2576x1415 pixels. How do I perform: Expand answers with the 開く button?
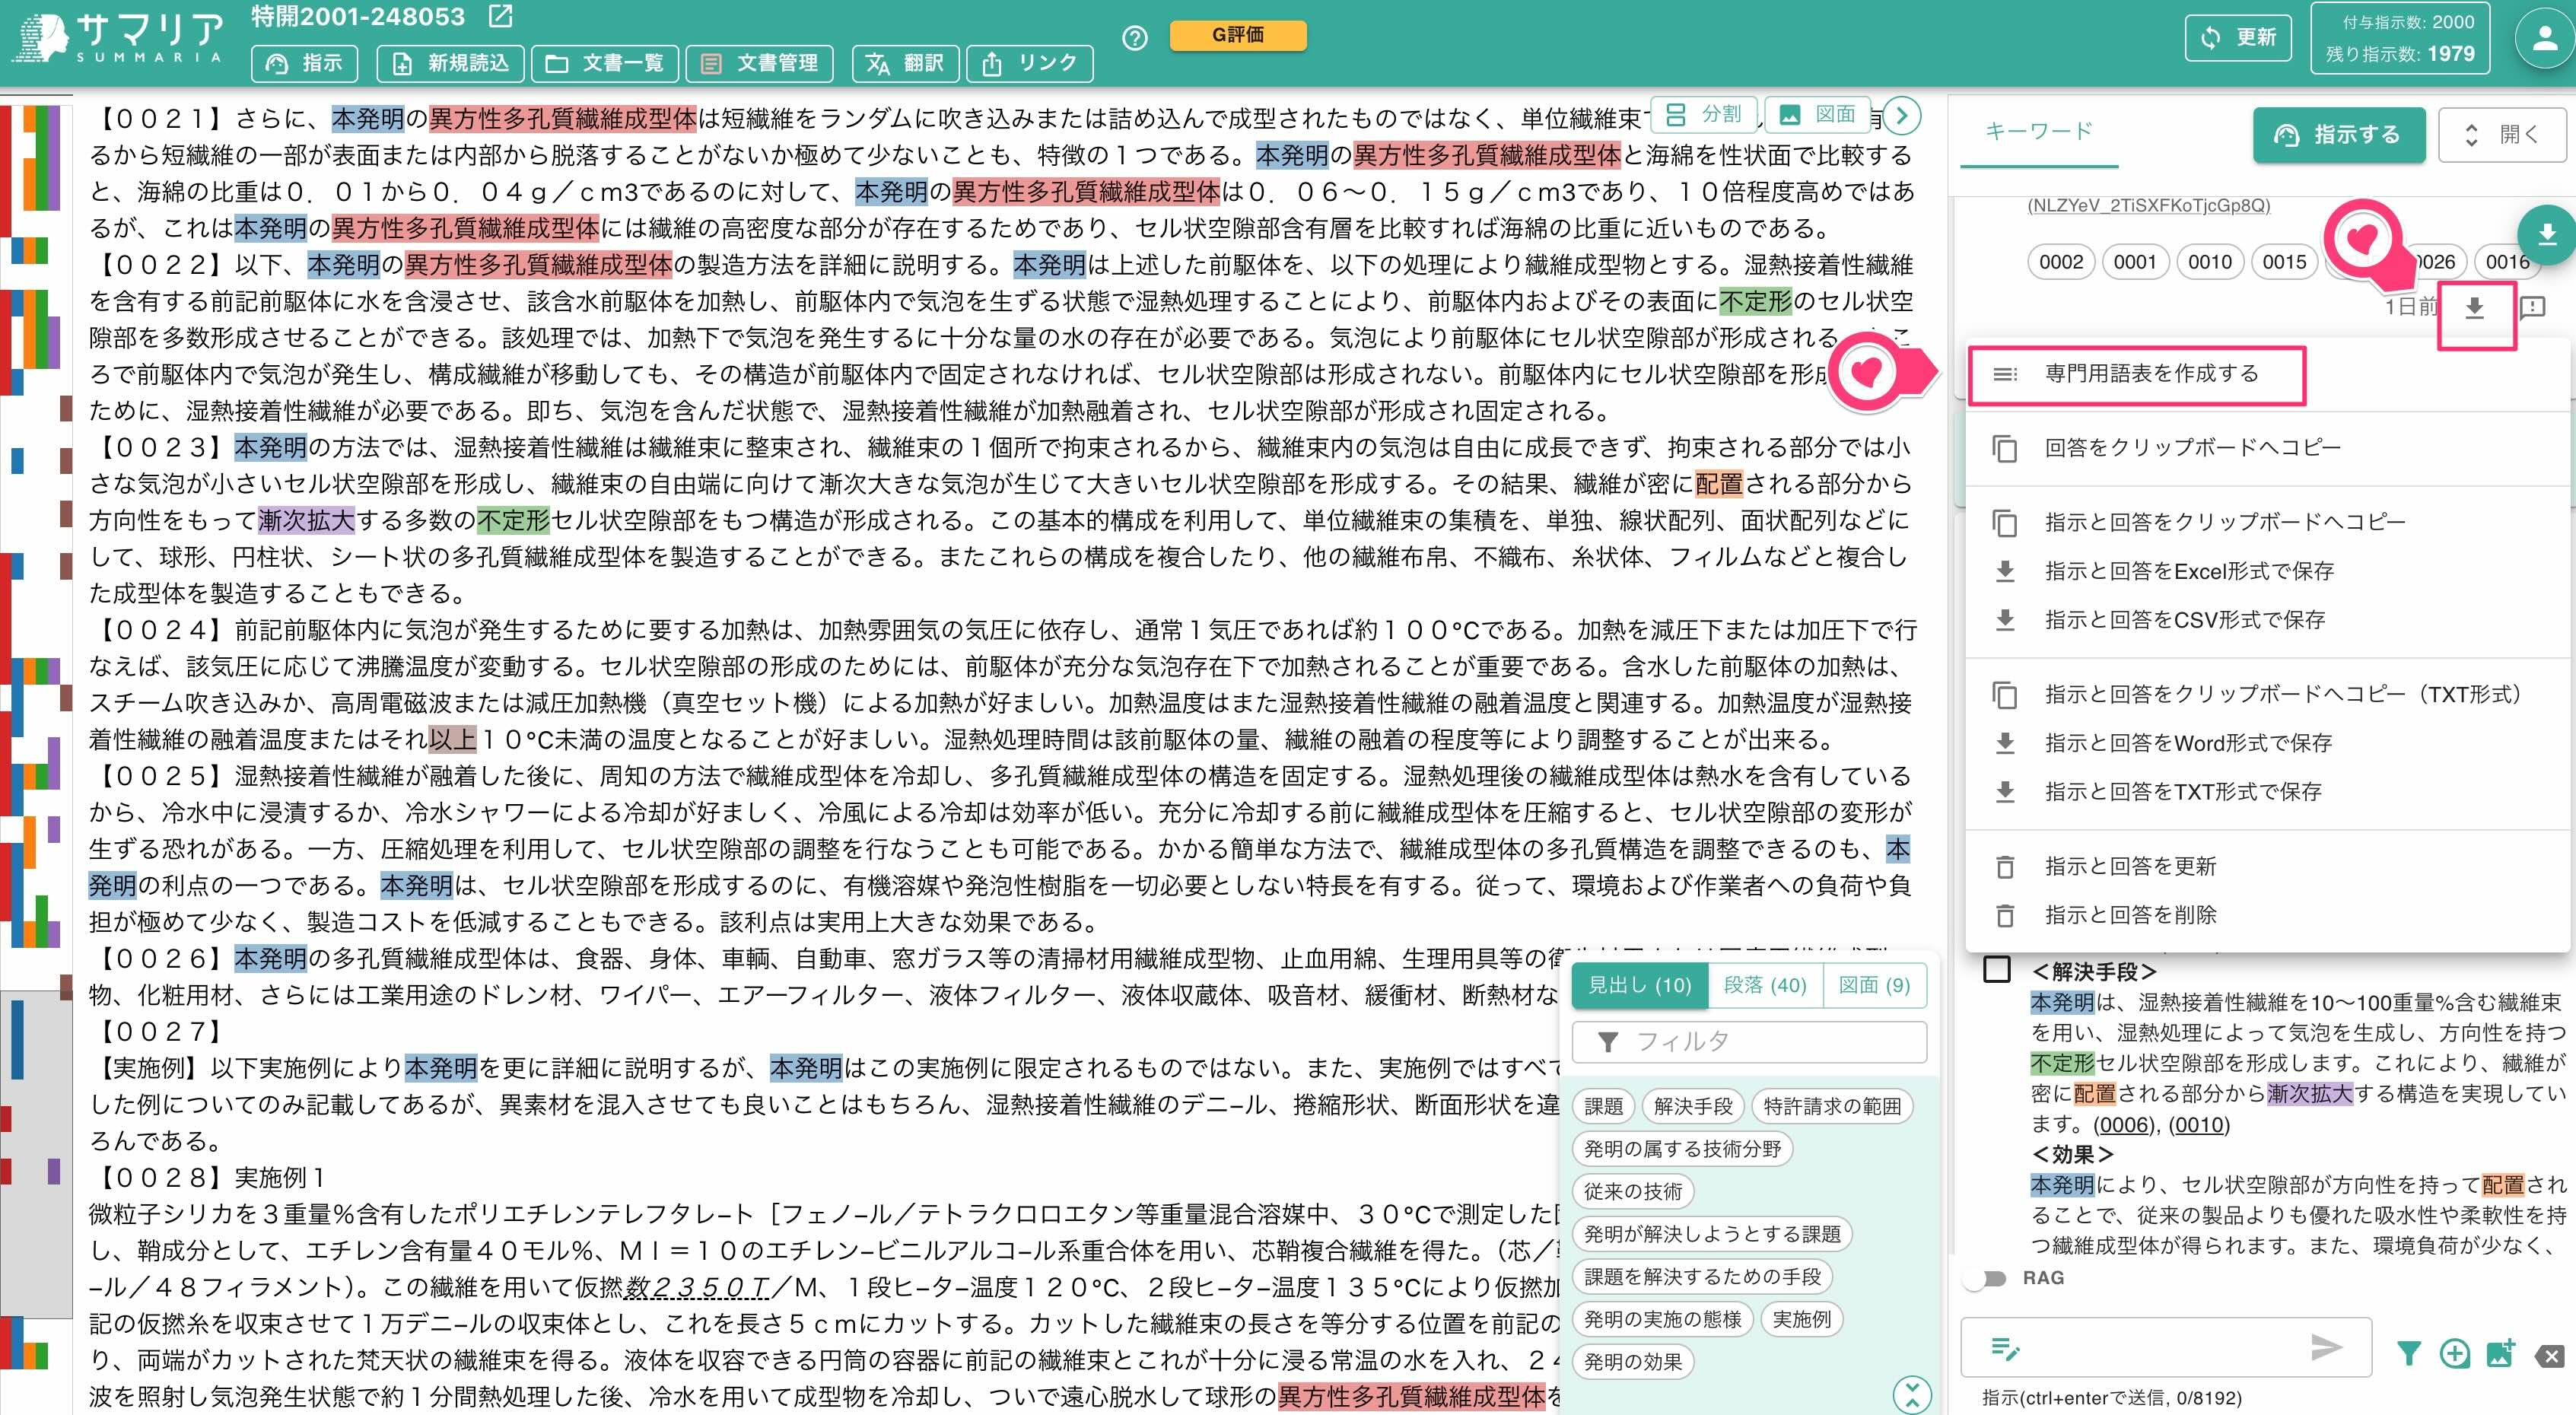point(2502,135)
